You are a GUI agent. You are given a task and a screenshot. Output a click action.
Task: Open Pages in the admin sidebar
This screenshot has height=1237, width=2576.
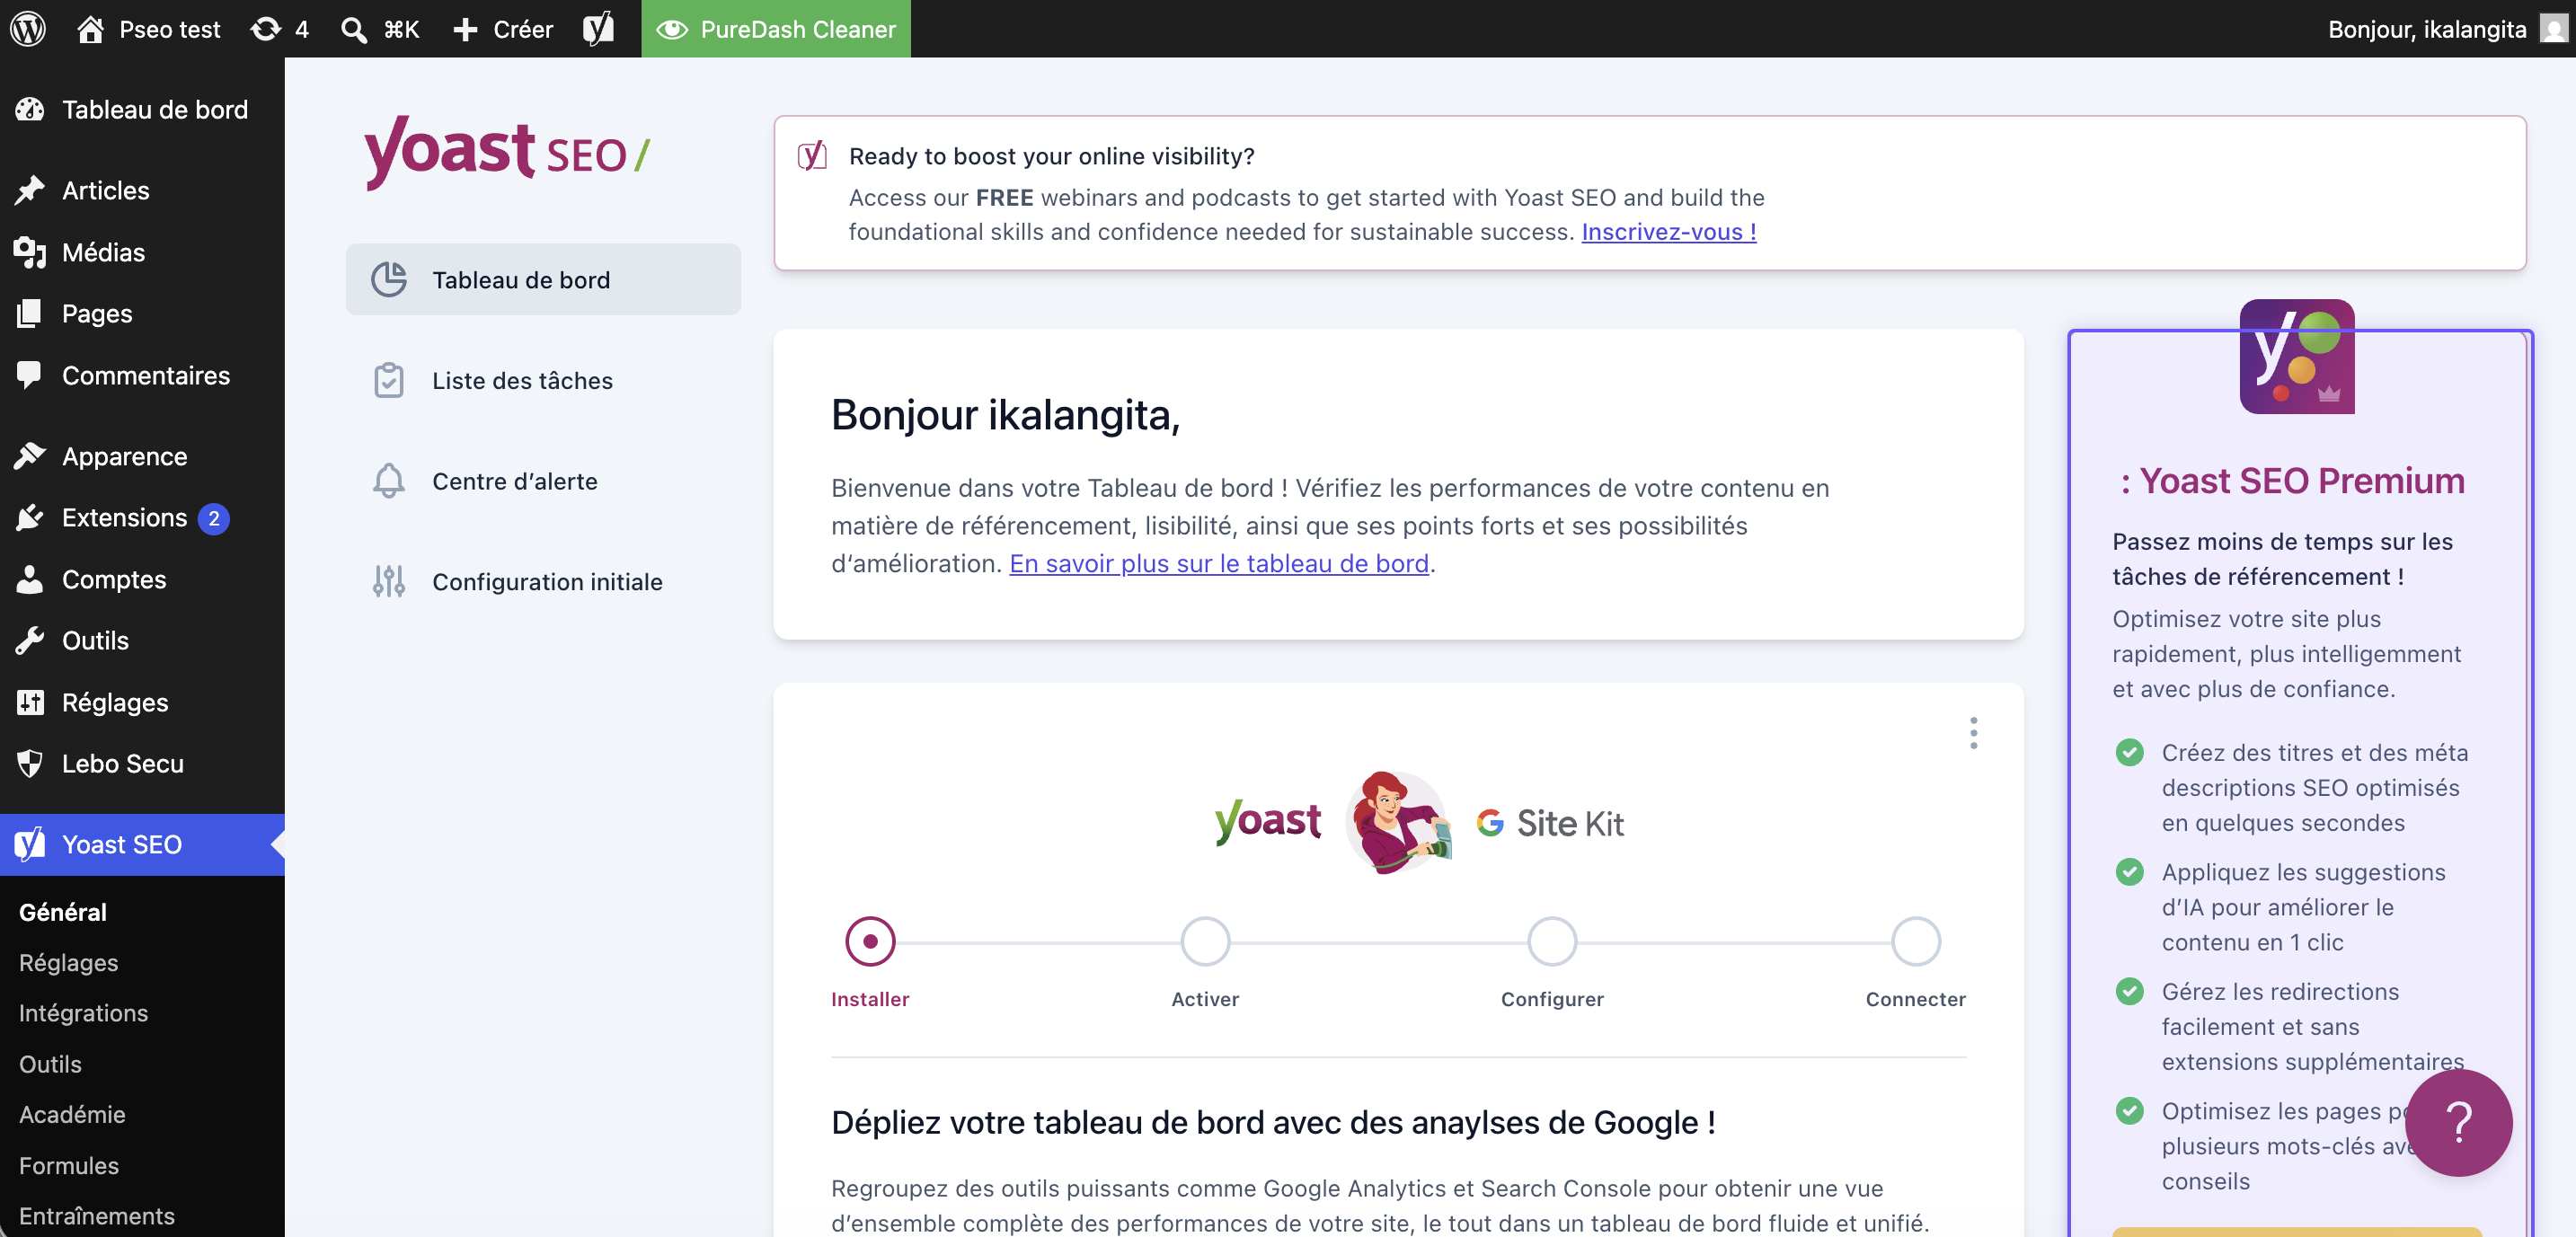point(142,313)
